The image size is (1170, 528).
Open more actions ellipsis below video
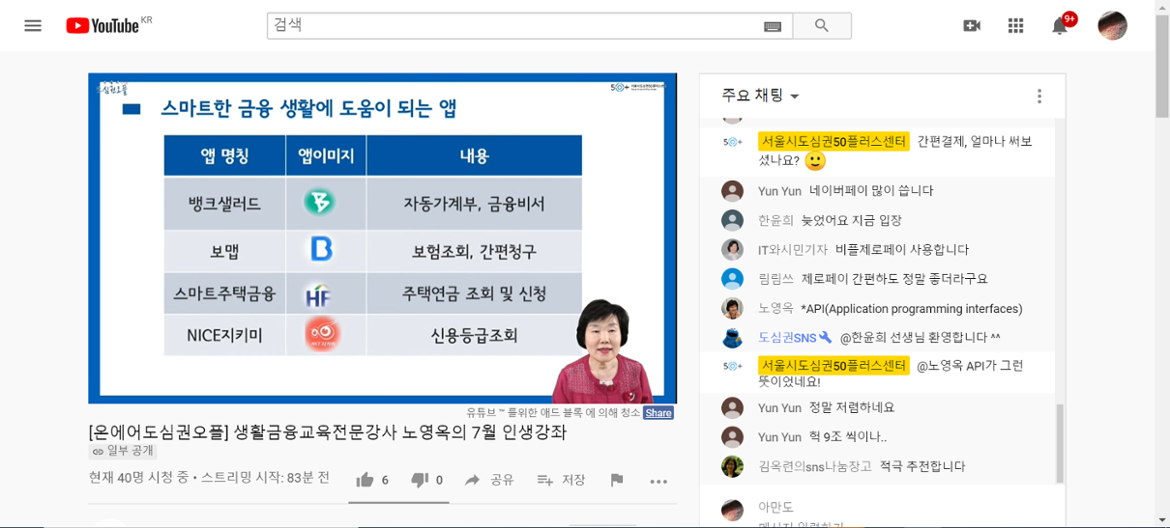point(658,481)
